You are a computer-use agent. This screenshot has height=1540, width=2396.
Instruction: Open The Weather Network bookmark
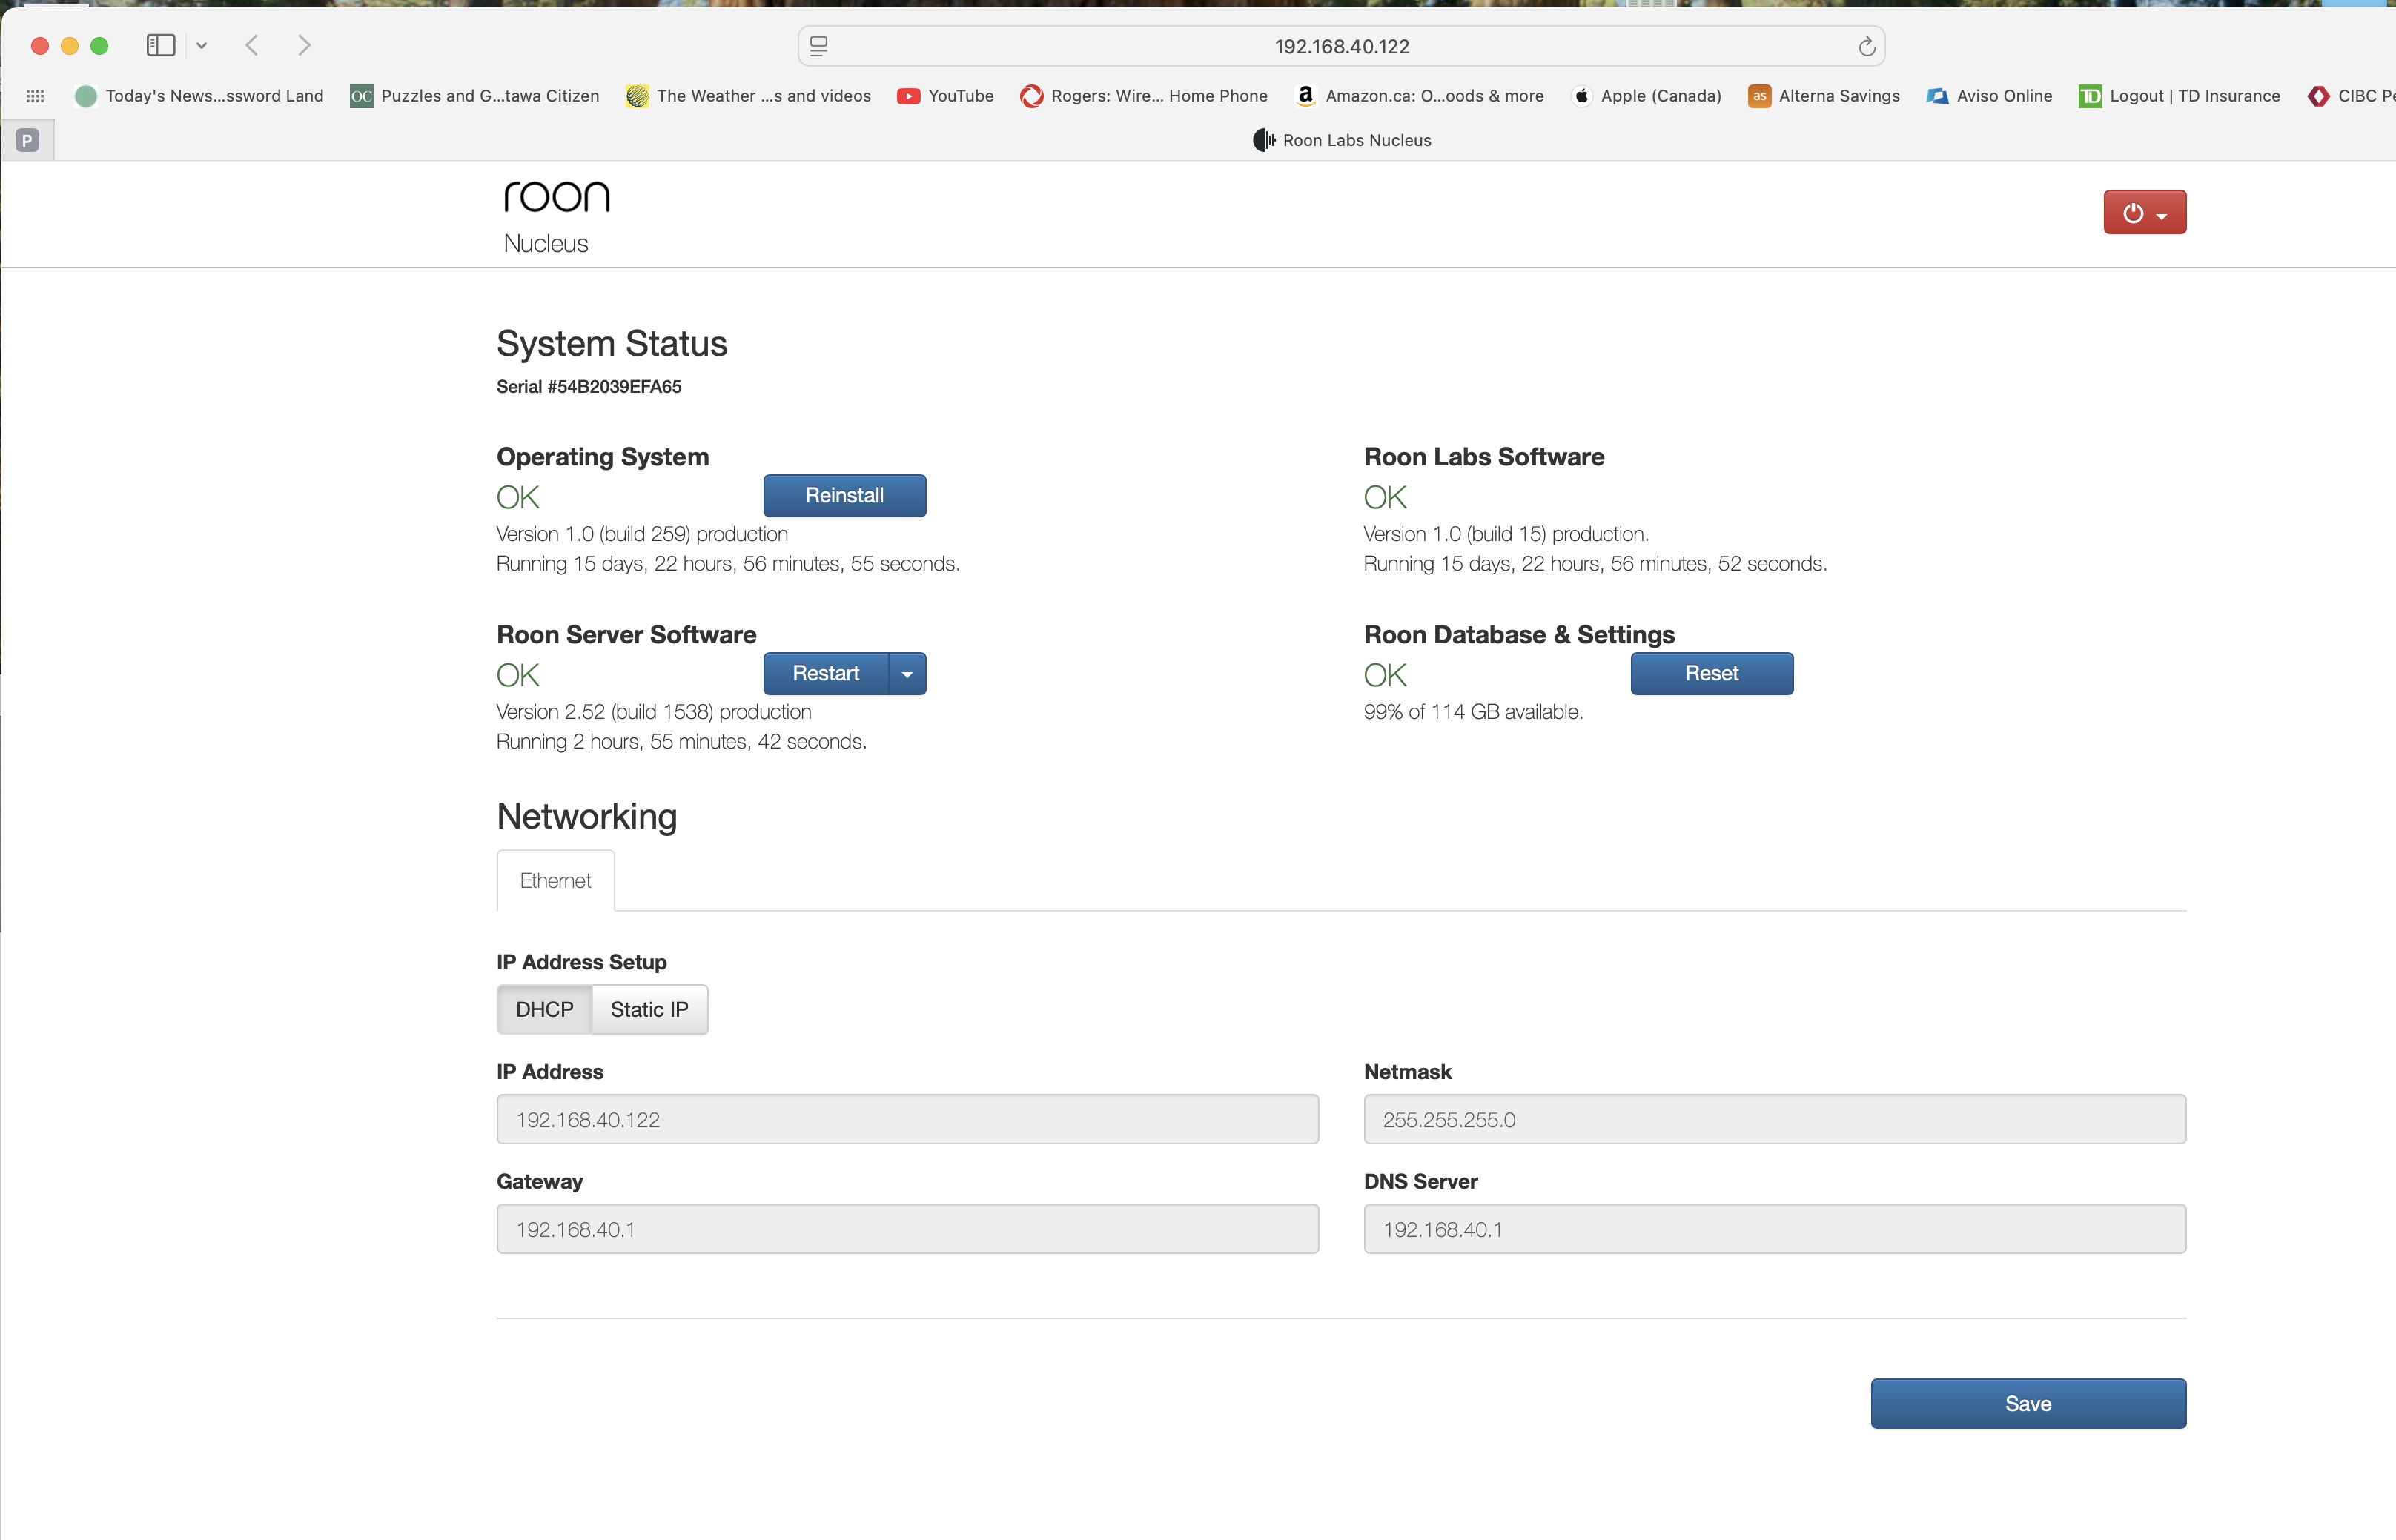pos(748,96)
